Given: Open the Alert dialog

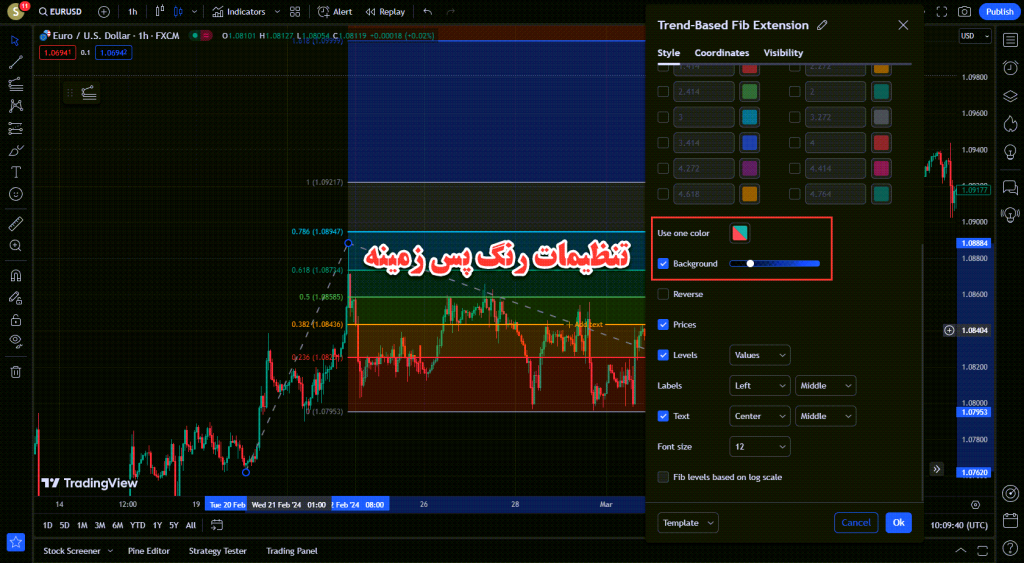Looking at the screenshot, I should 334,12.
